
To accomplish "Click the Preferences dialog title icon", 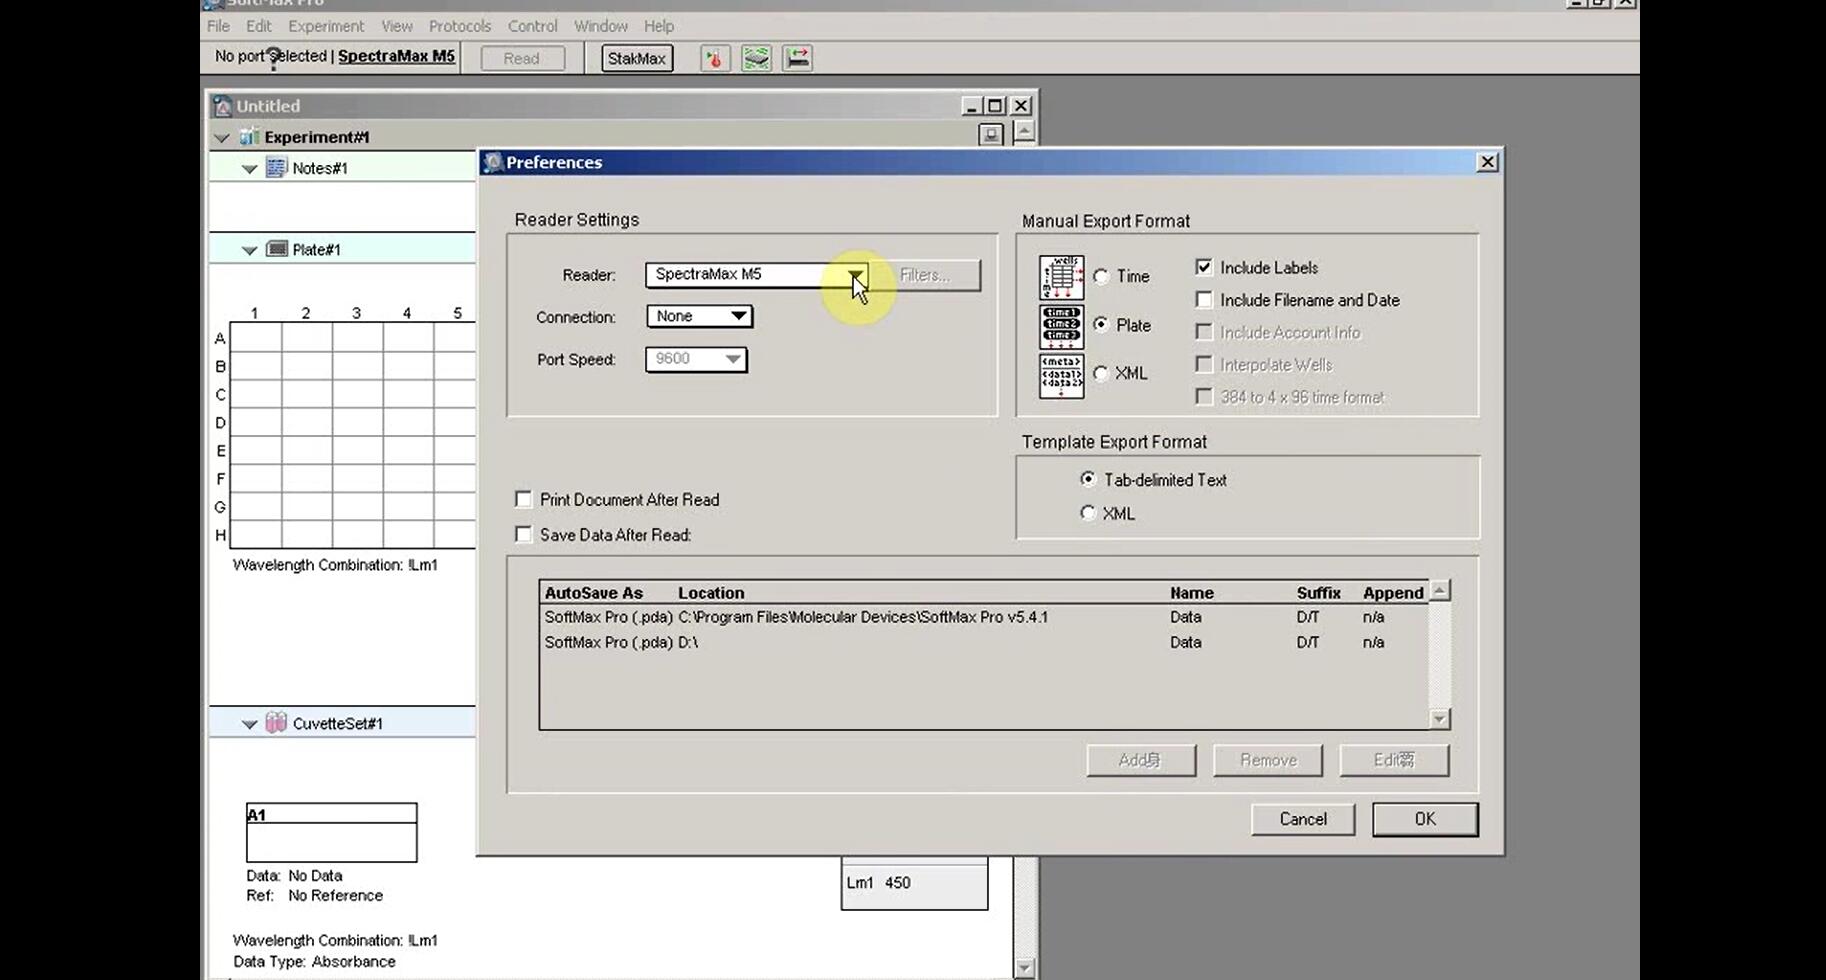I will 492,162.
